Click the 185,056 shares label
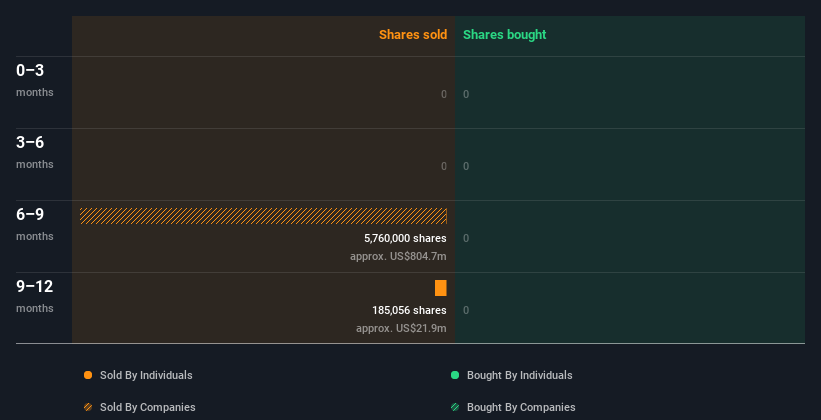Viewport: 821px width, 420px height. coord(409,310)
